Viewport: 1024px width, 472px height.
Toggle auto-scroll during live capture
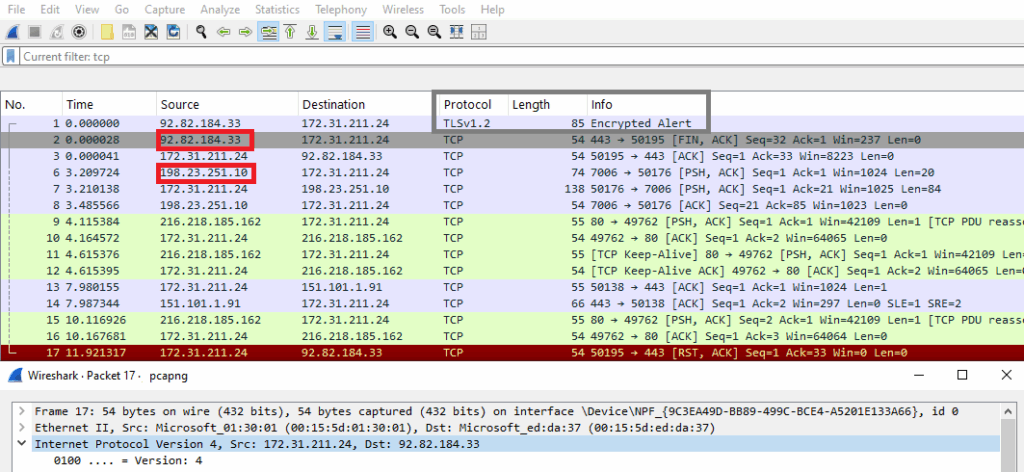point(336,31)
